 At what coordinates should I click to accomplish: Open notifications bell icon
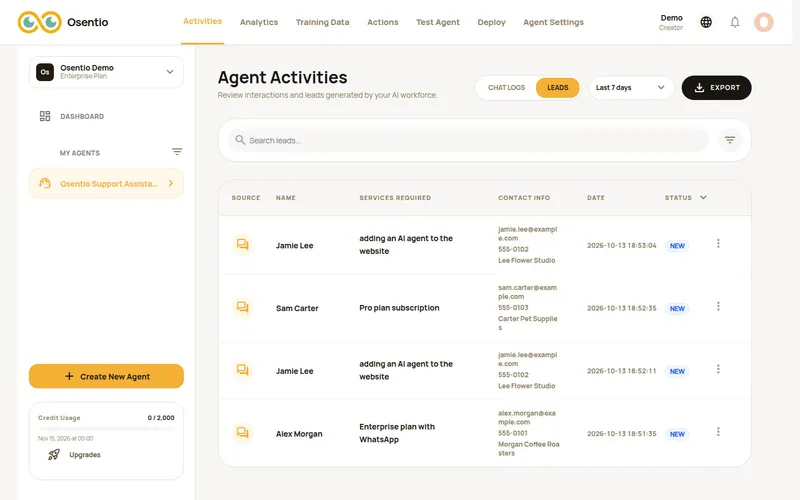pyautogui.click(x=735, y=22)
